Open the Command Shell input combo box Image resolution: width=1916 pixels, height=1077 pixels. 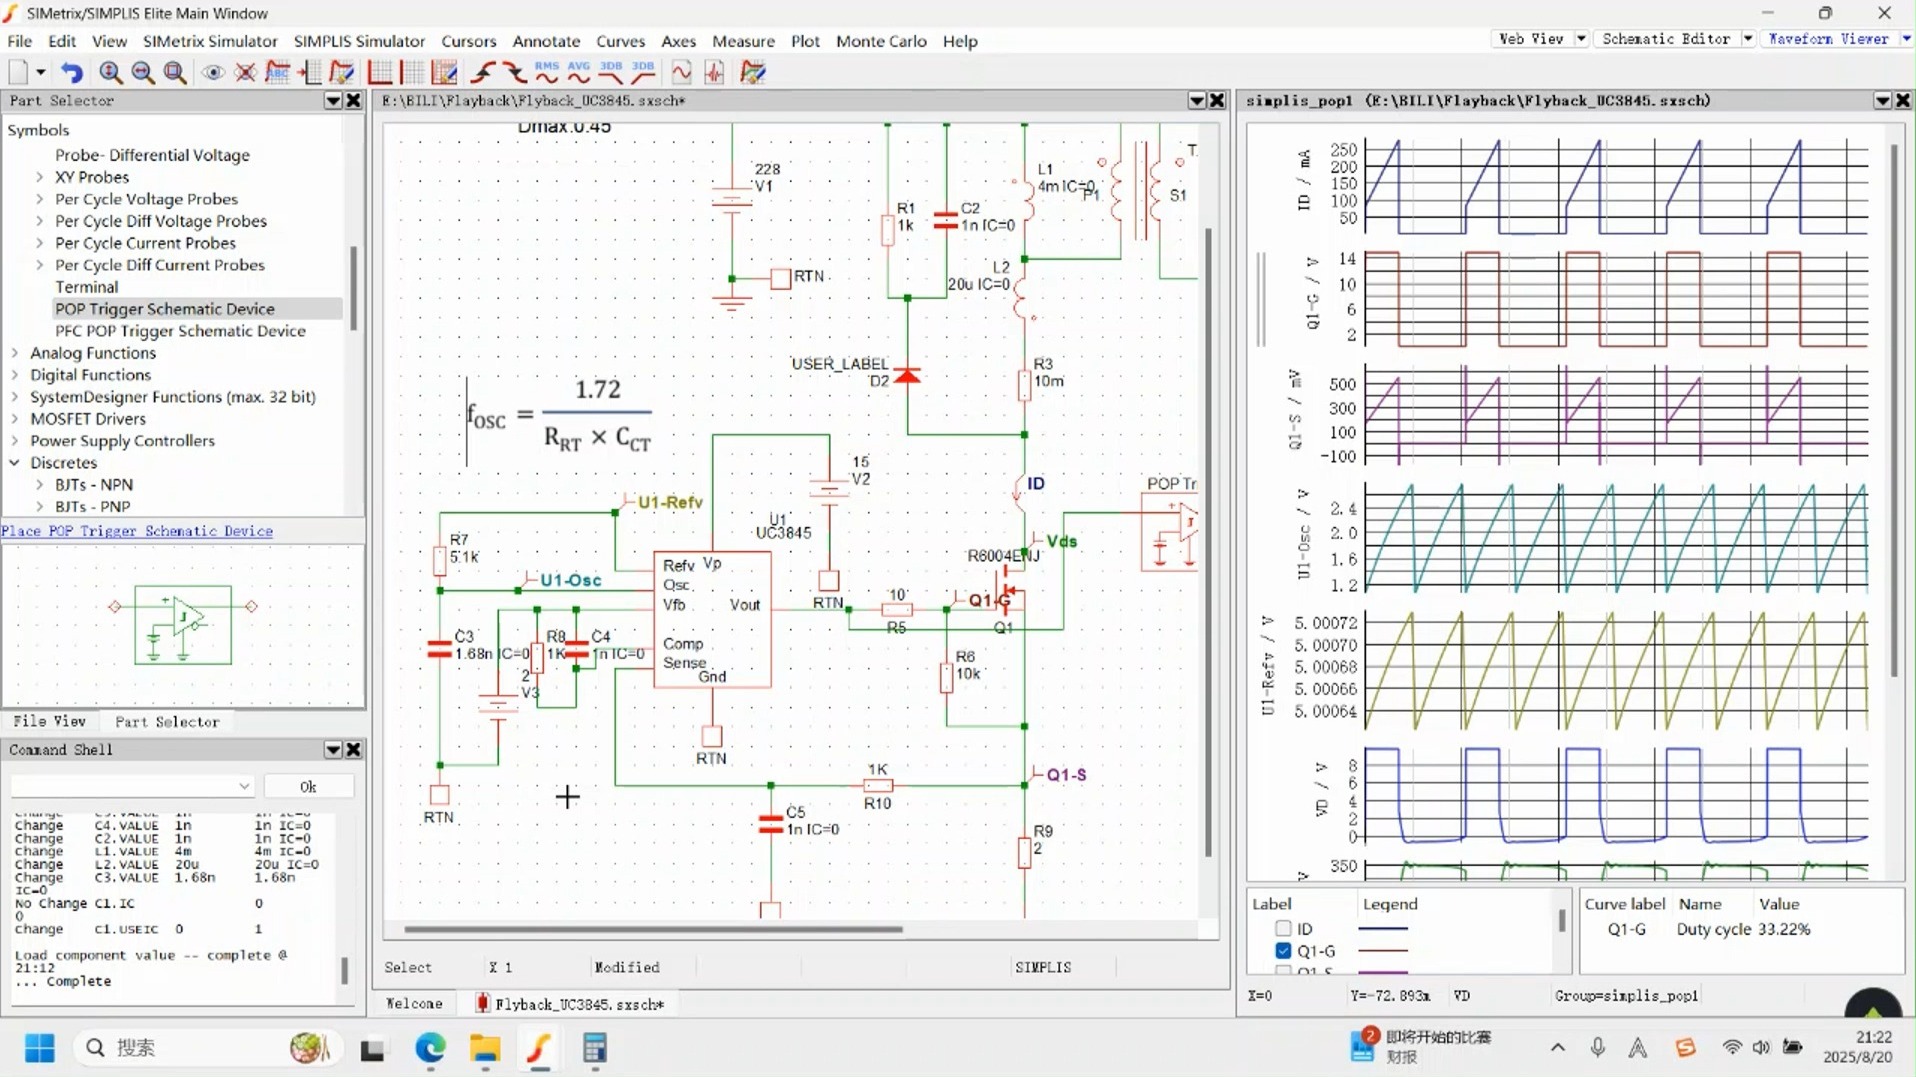click(133, 787)
